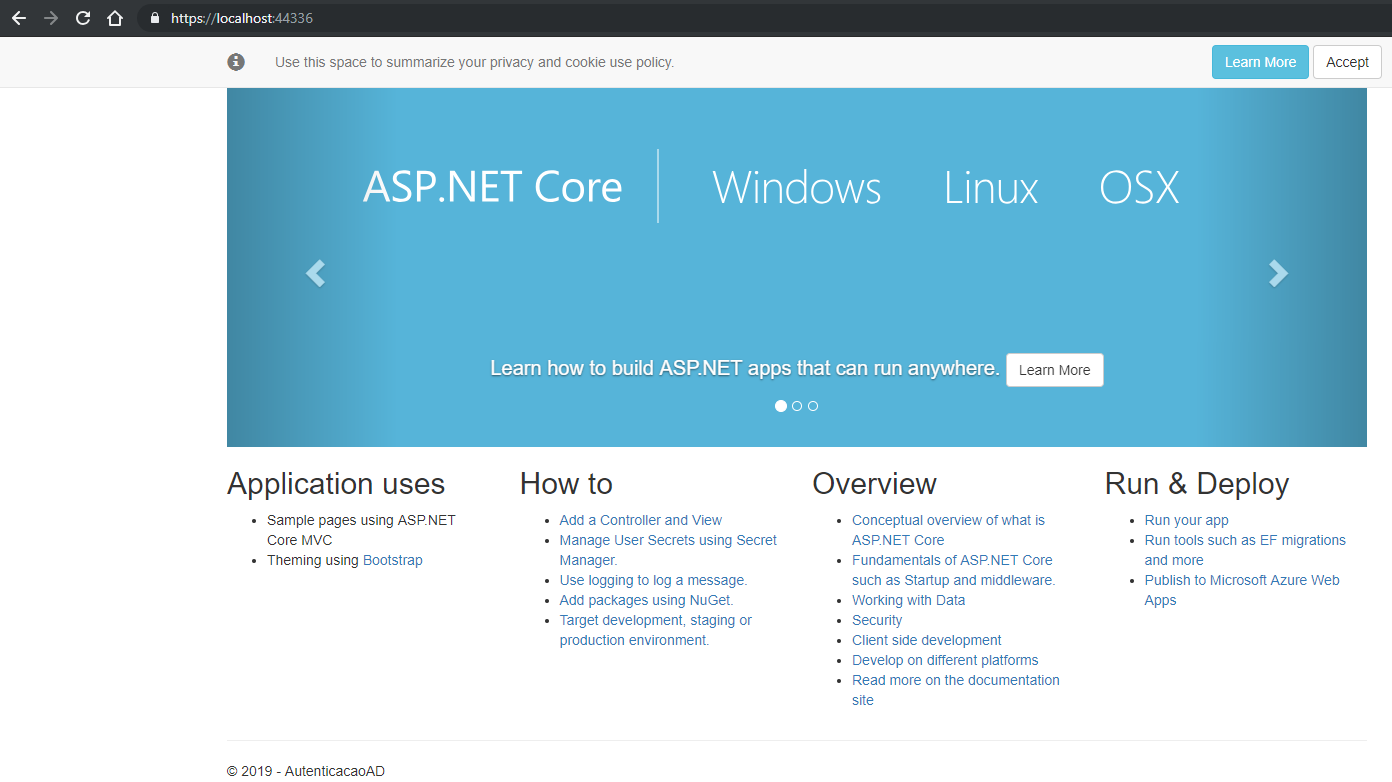Show previous carousel slide
The image size is (1392, 782).
tap(316, 273)
